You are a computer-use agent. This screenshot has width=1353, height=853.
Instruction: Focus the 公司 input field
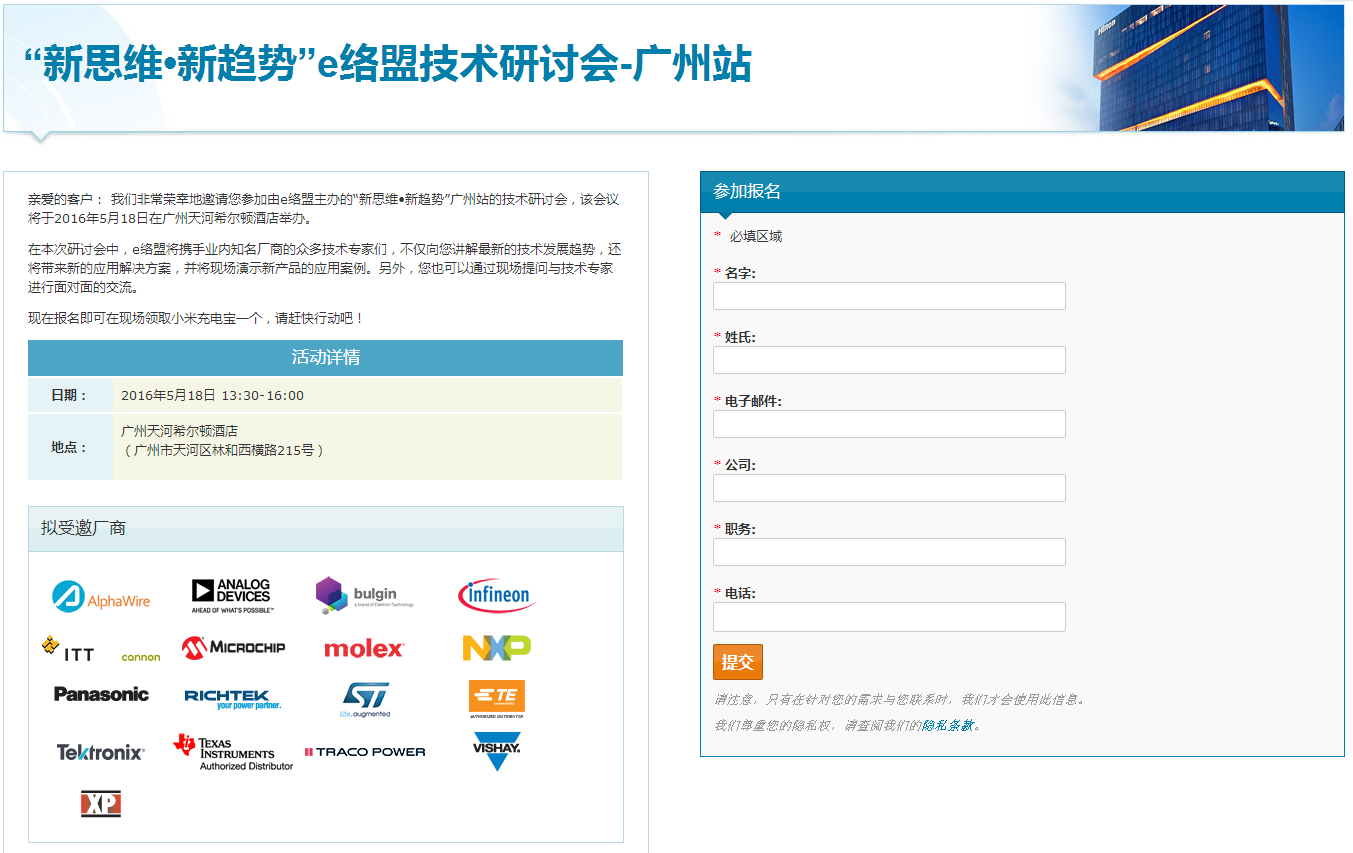[x=889, y=488]
